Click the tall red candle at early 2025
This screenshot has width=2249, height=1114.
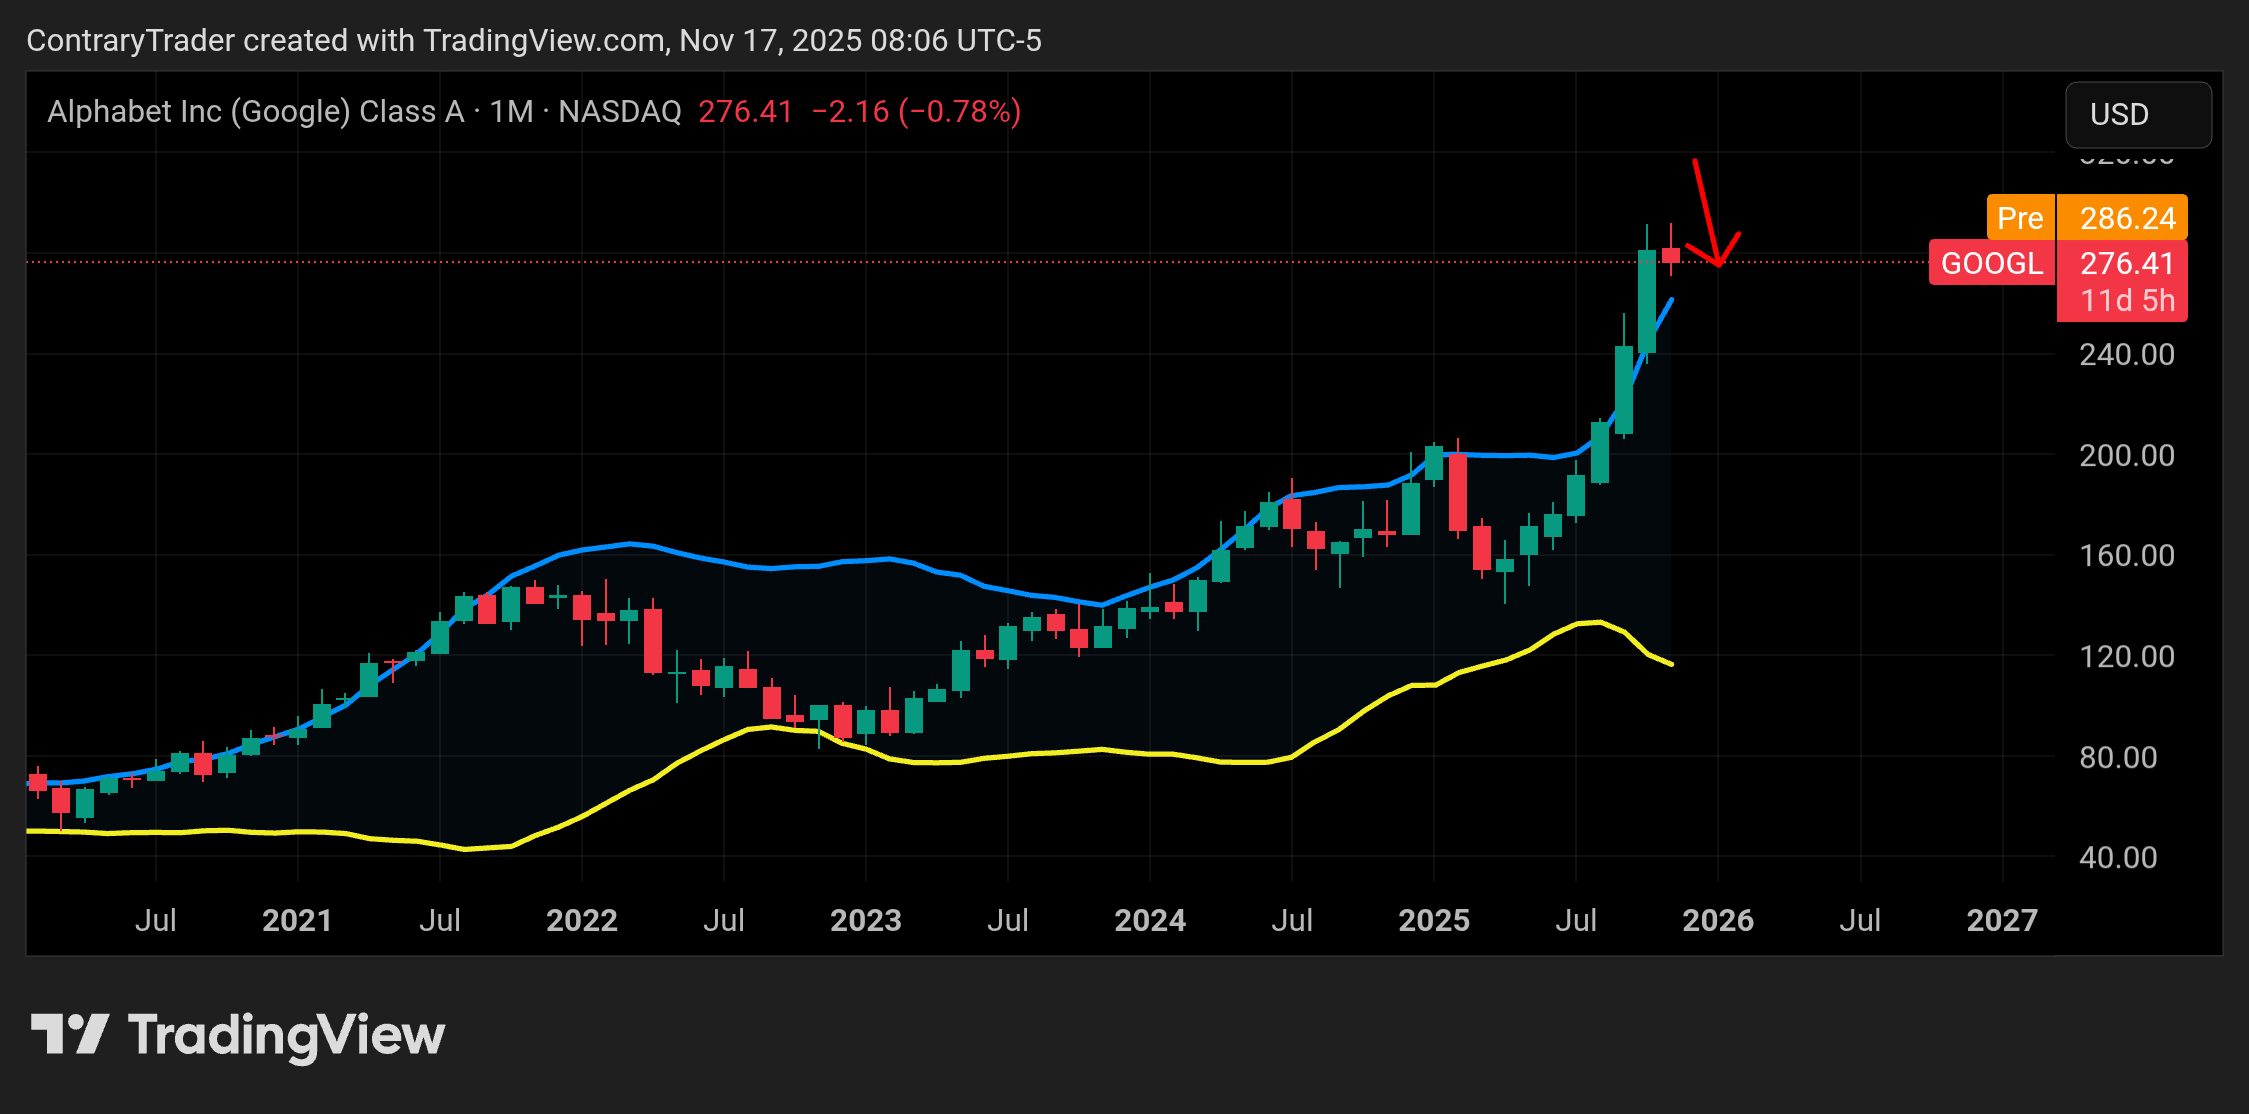(x=1458, y=492)
